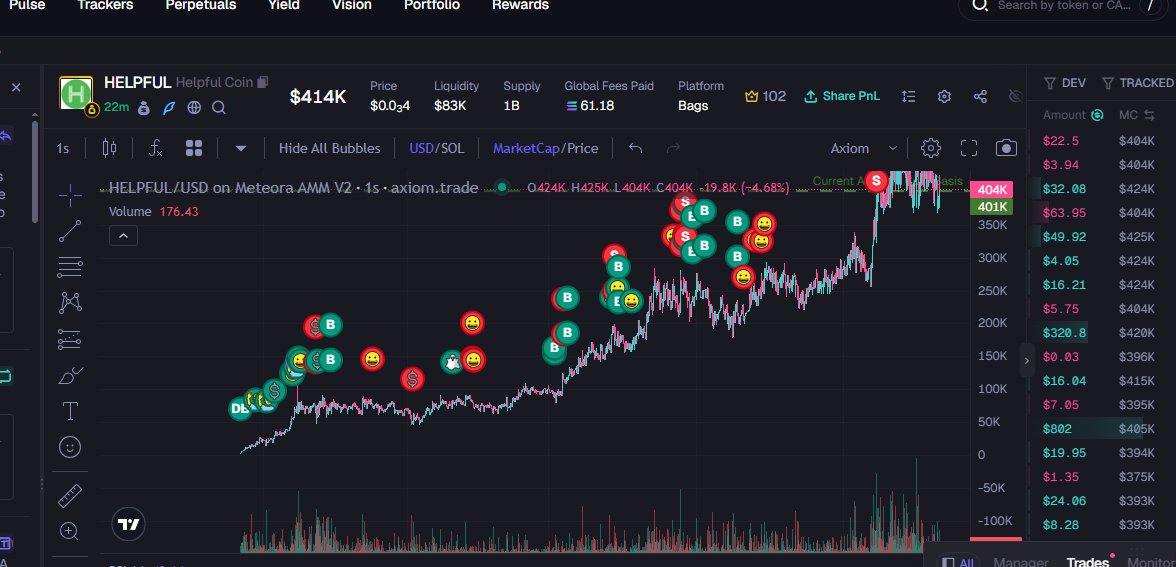Toggle MarketCap/Price chart mode
The width and height of the screenshot is (1176, 567).
pyautogui.click(x=545, y=148)
